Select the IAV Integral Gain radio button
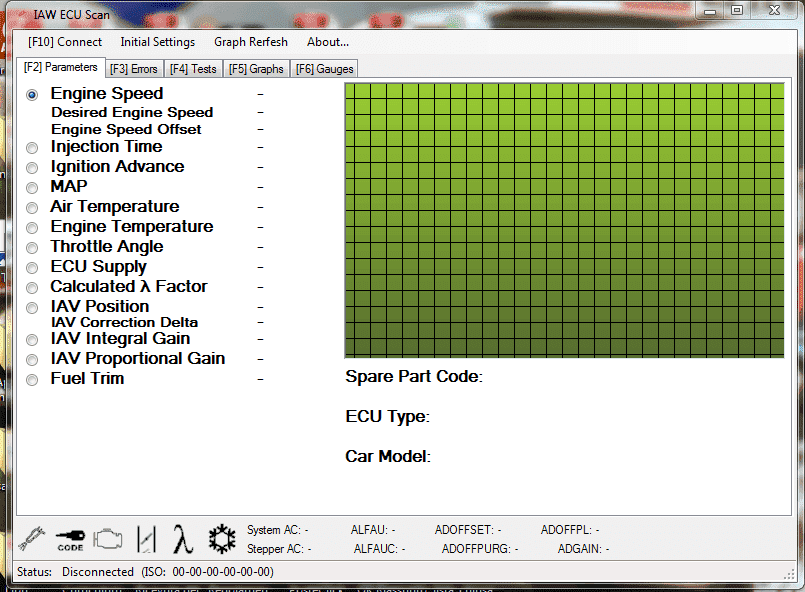Viewport: 805px width, 592px height. 32,340
